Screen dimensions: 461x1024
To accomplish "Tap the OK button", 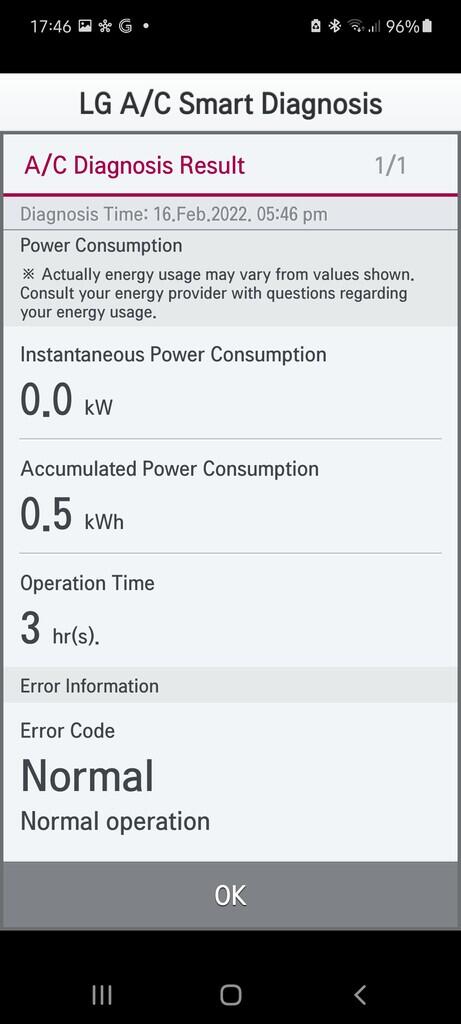I will (x=230, y=895).
